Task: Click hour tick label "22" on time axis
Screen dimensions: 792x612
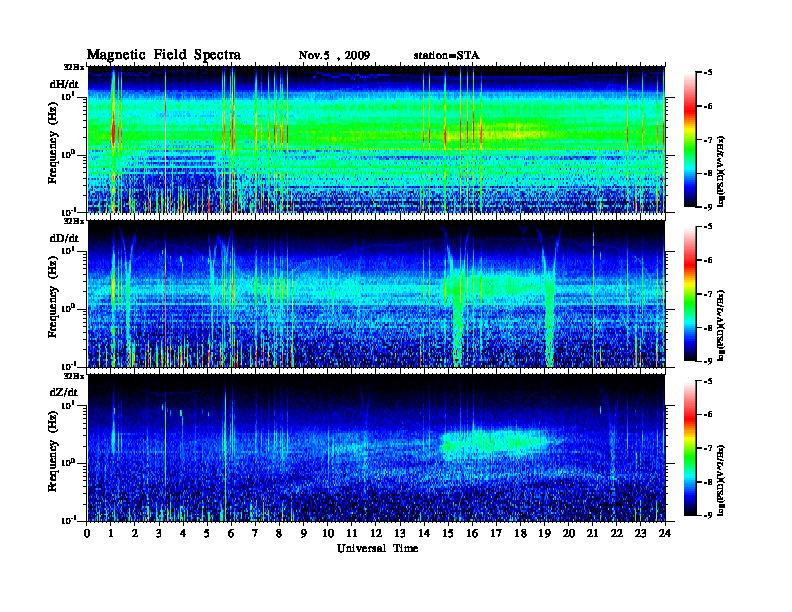Action: pos(617,533)
